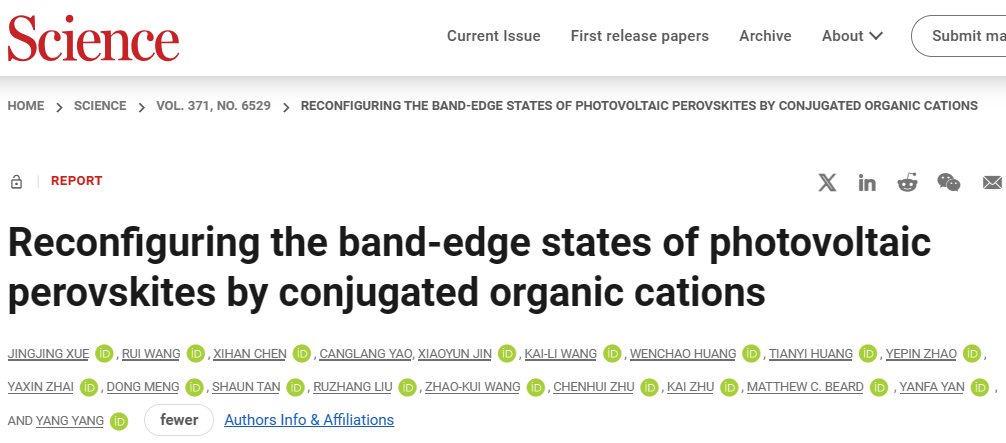Screen dimensions: 1006x443
Task: Share article on LinkedIn
Action: coord(867,182)
